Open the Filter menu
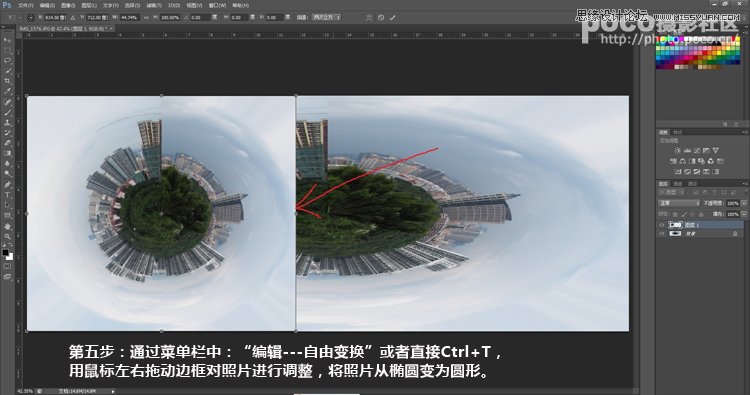Screen dimensions: 750x395 [x=154, y=5]
